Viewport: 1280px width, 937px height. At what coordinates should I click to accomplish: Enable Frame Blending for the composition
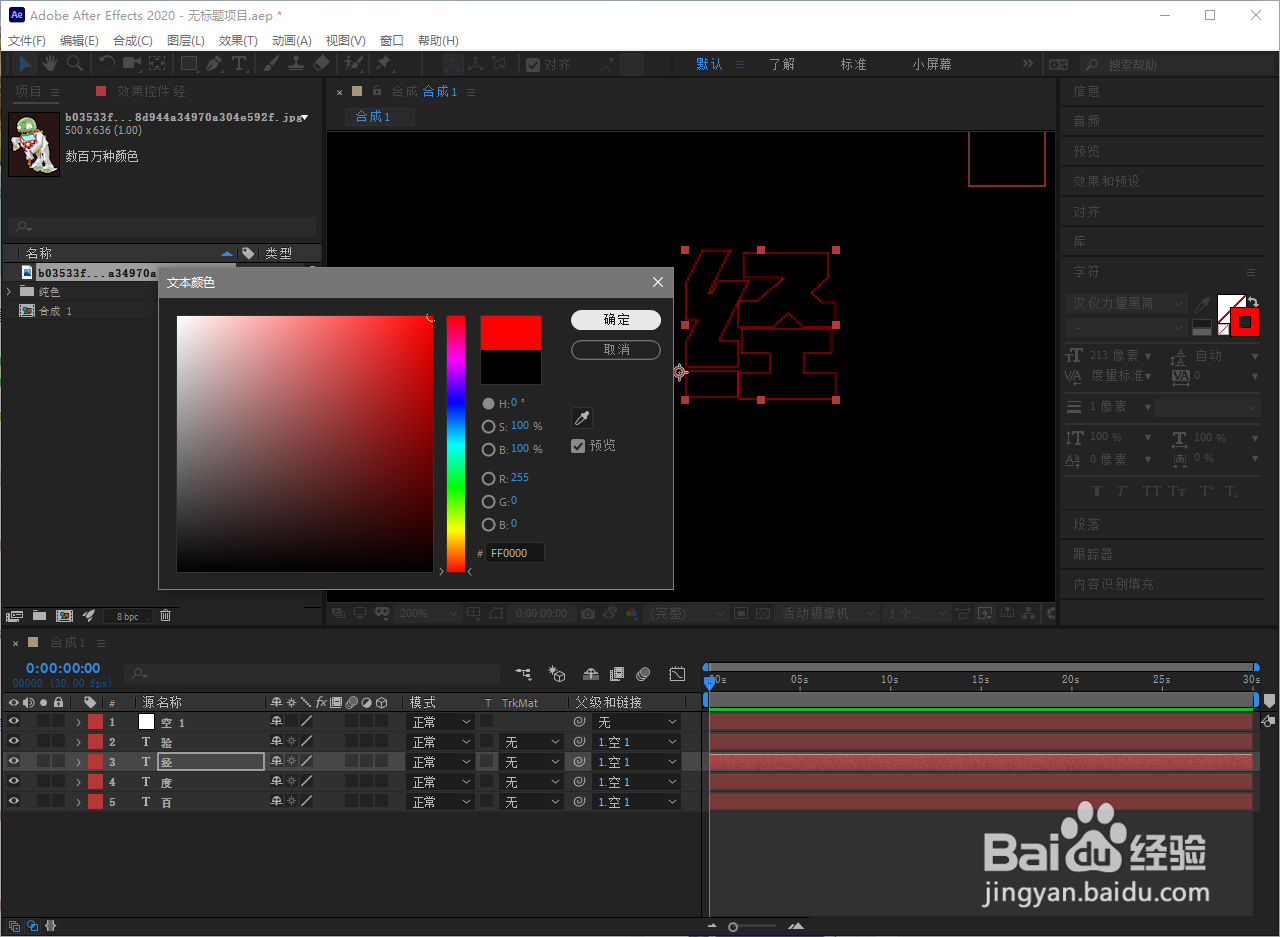pyautogui.click(x=617, y=674)
